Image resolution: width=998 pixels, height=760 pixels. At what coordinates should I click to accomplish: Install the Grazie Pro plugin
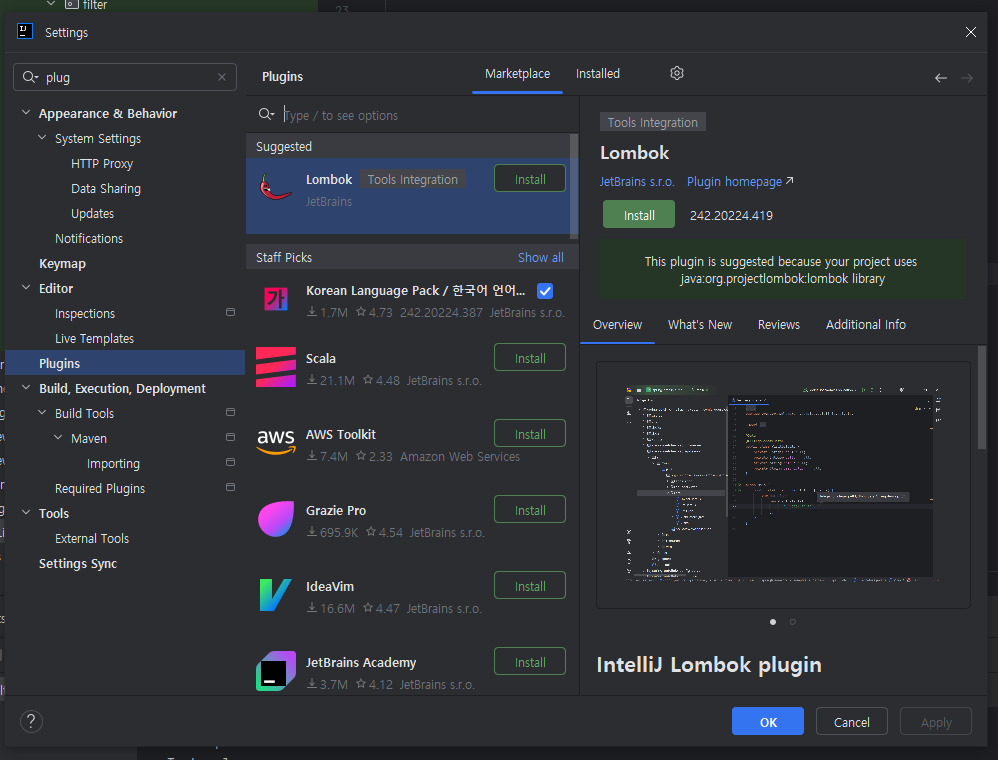point(530,510)
